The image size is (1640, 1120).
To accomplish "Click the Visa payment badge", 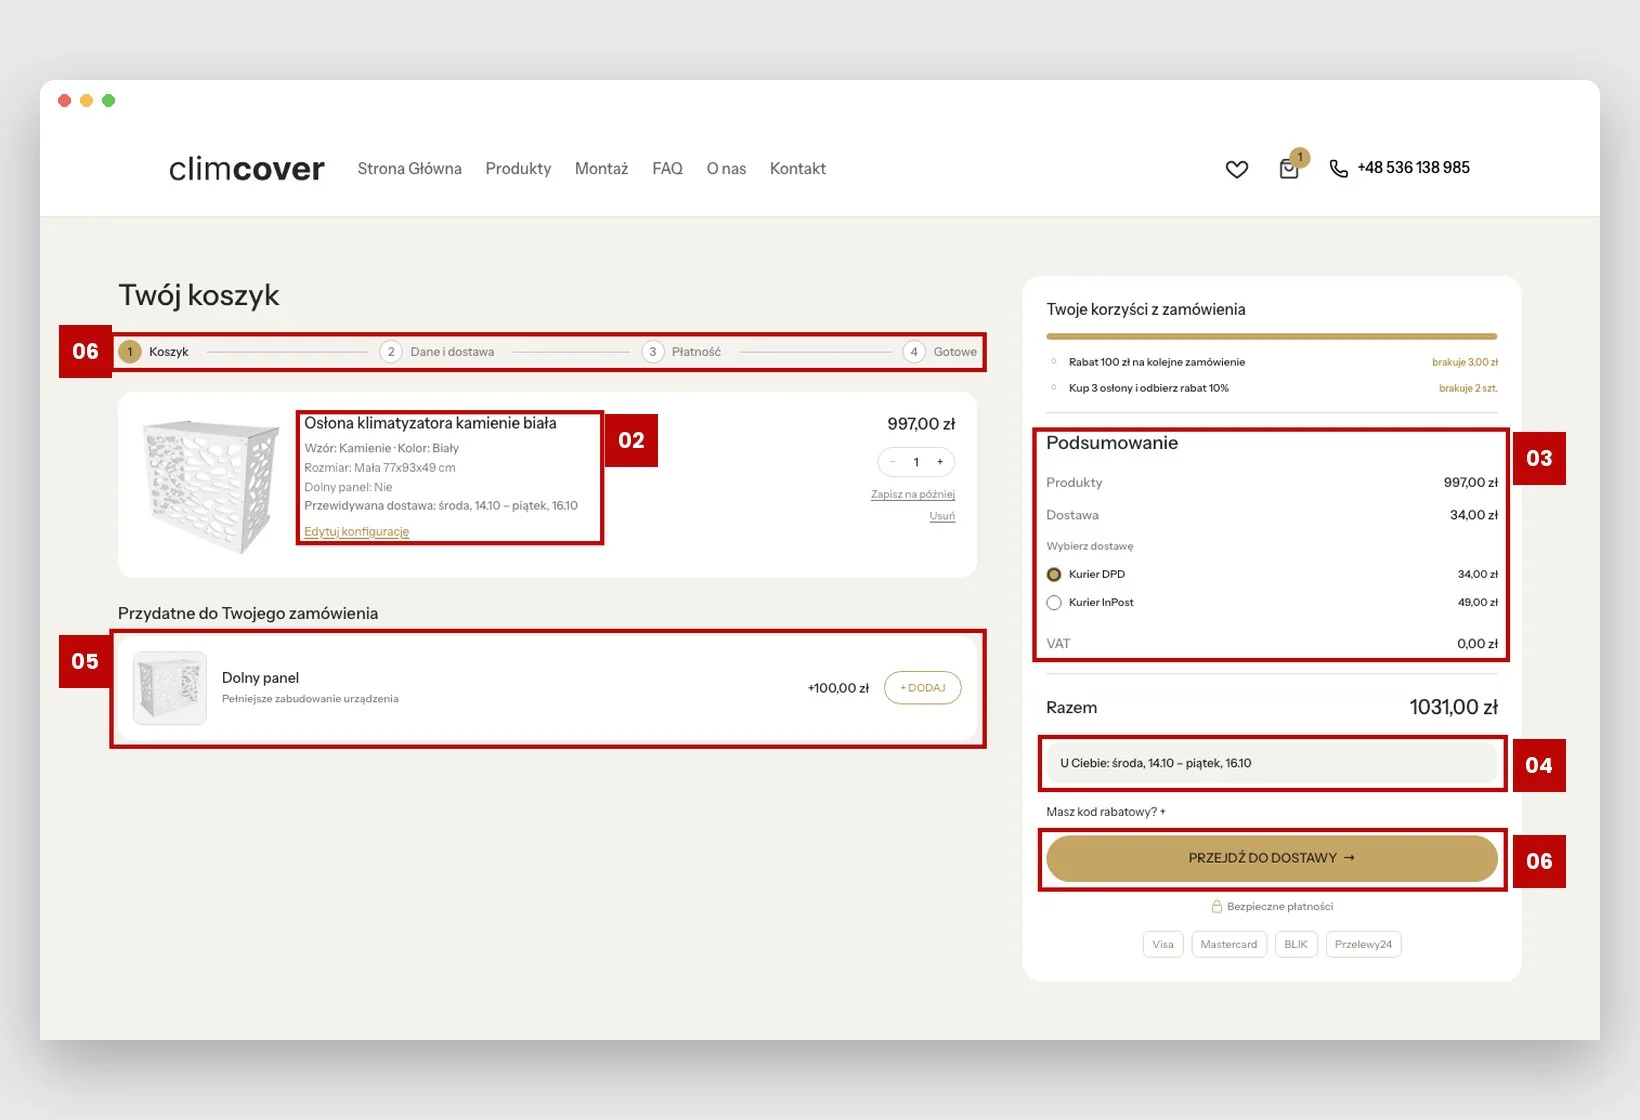I will point(1163,944).
